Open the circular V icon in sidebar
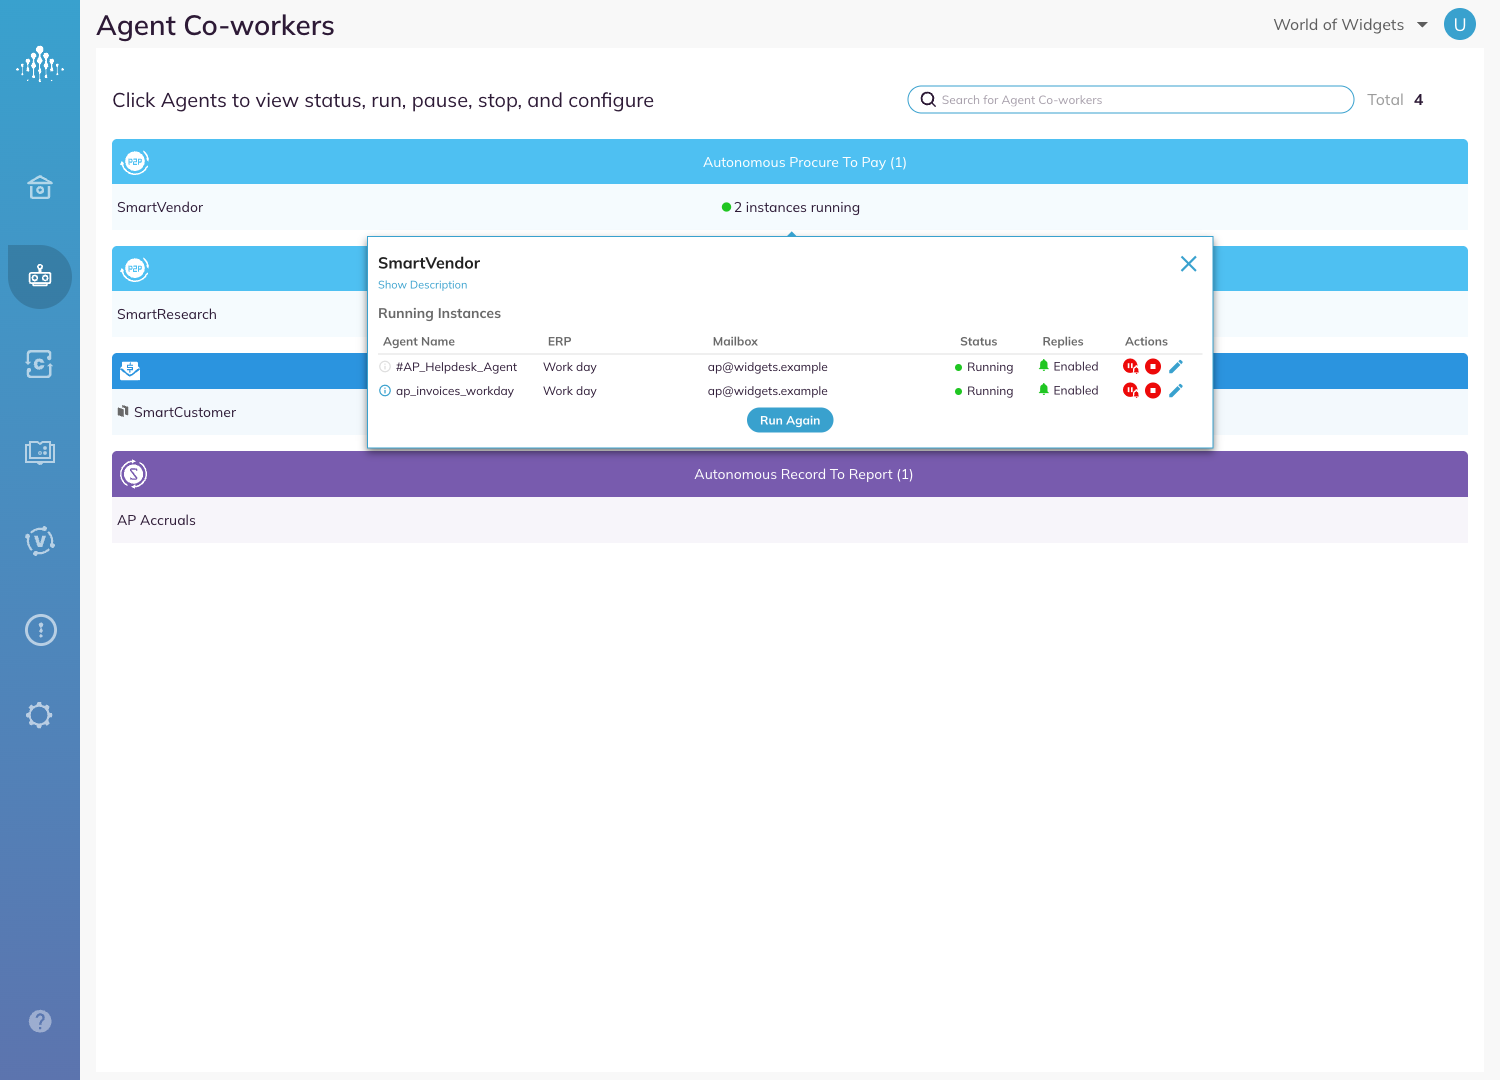The height and width of the screenshot is (1080, 1500). point(39,541)
